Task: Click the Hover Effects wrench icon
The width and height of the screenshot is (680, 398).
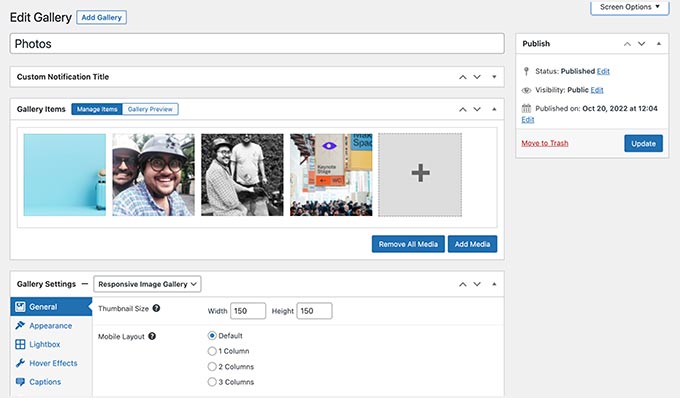Action: click(20, 363)
